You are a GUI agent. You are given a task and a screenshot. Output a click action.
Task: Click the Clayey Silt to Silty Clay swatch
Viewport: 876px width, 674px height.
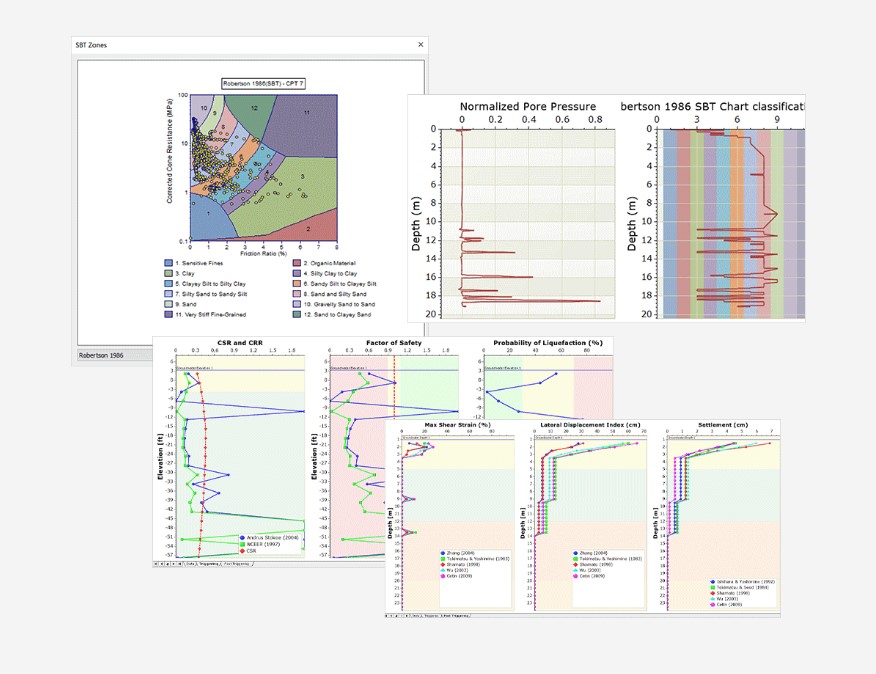click(168, 283)
